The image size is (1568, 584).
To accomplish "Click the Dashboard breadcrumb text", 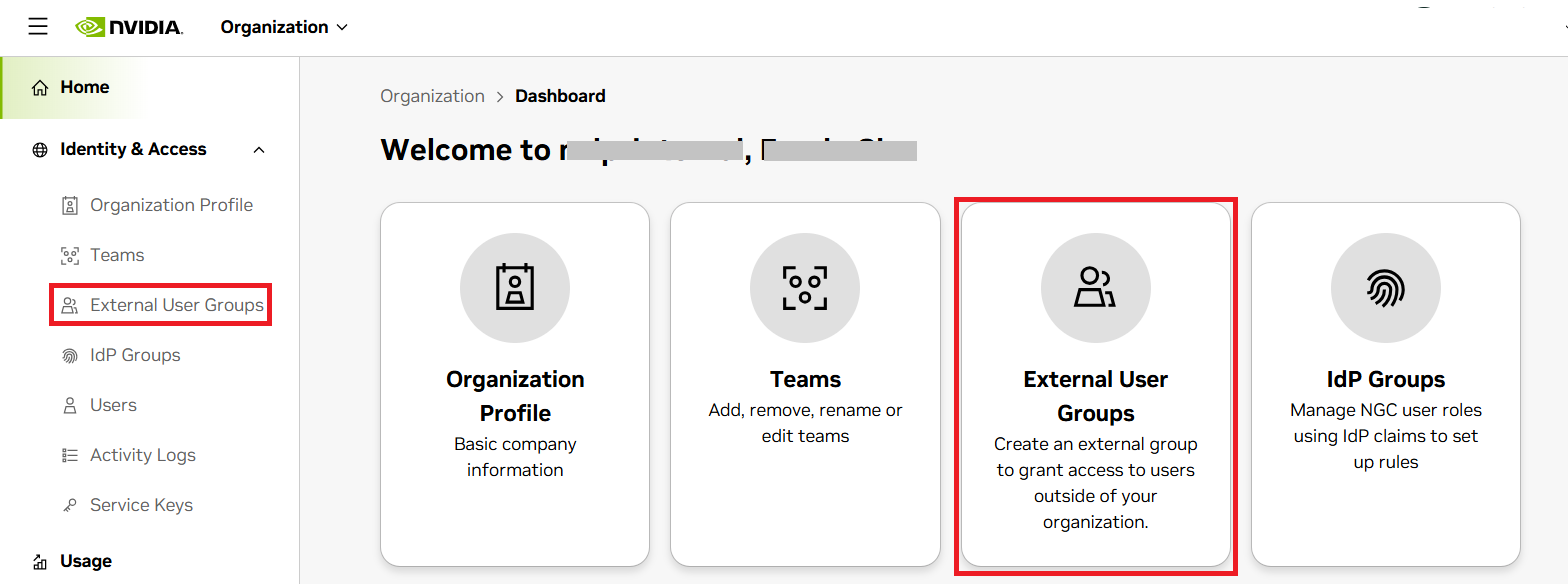I will click(560, 96).
